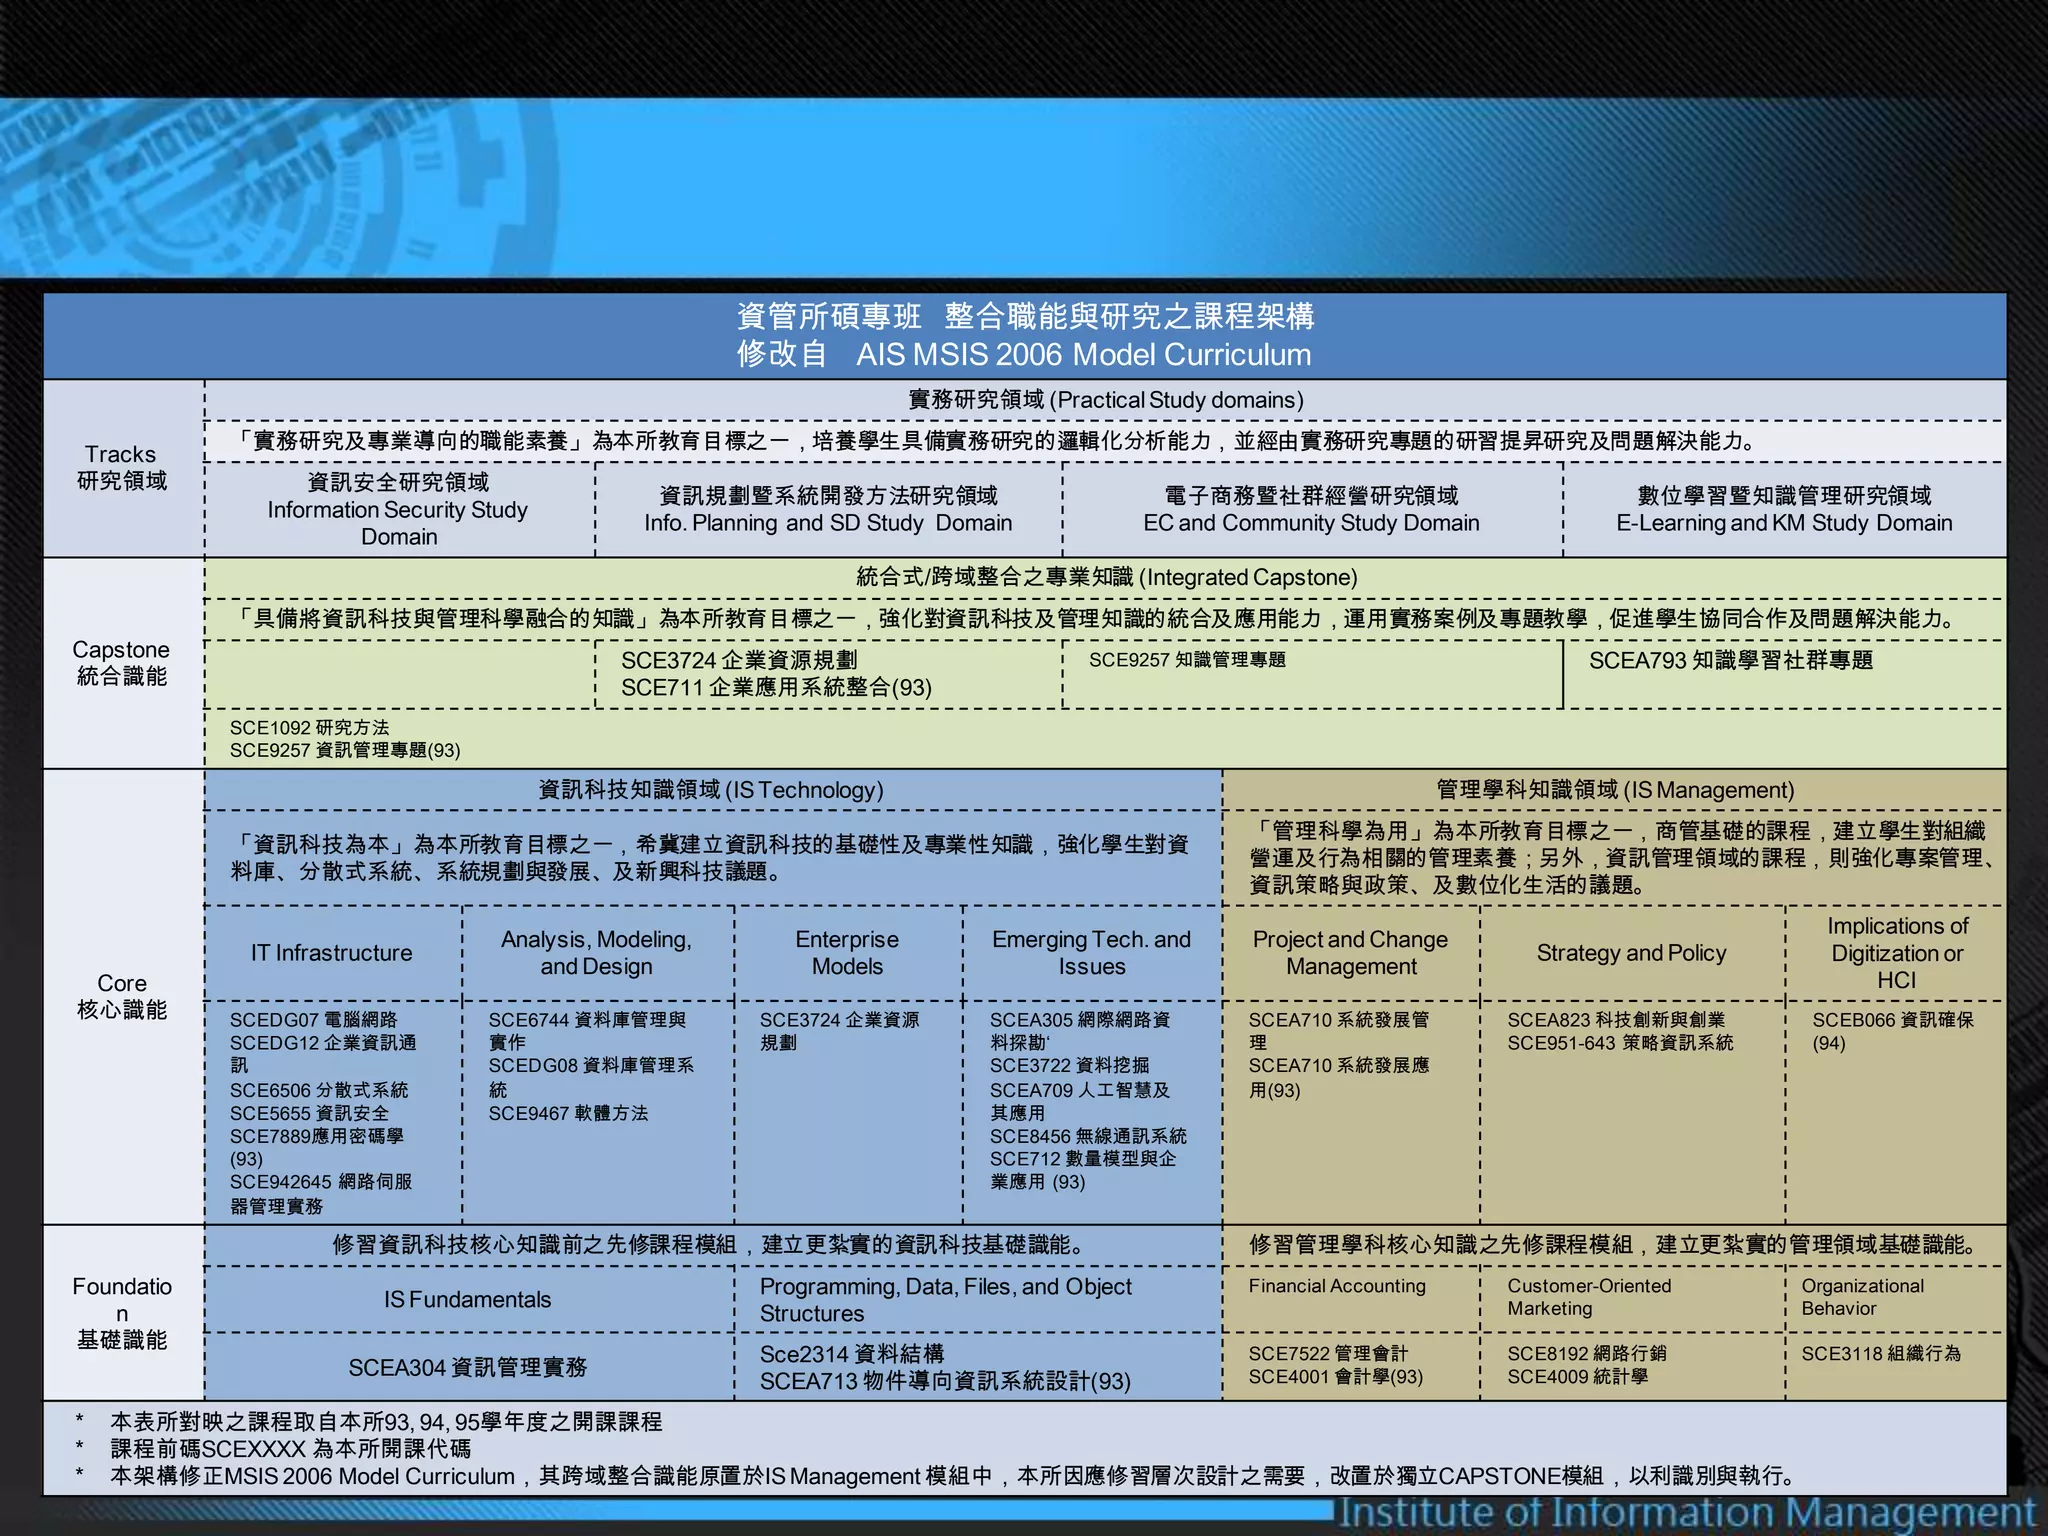Screen dimensions: 2048x1536
Task: Click SCE3724 企業資源規劃 in the Capstone row
Action: (738, 660)
